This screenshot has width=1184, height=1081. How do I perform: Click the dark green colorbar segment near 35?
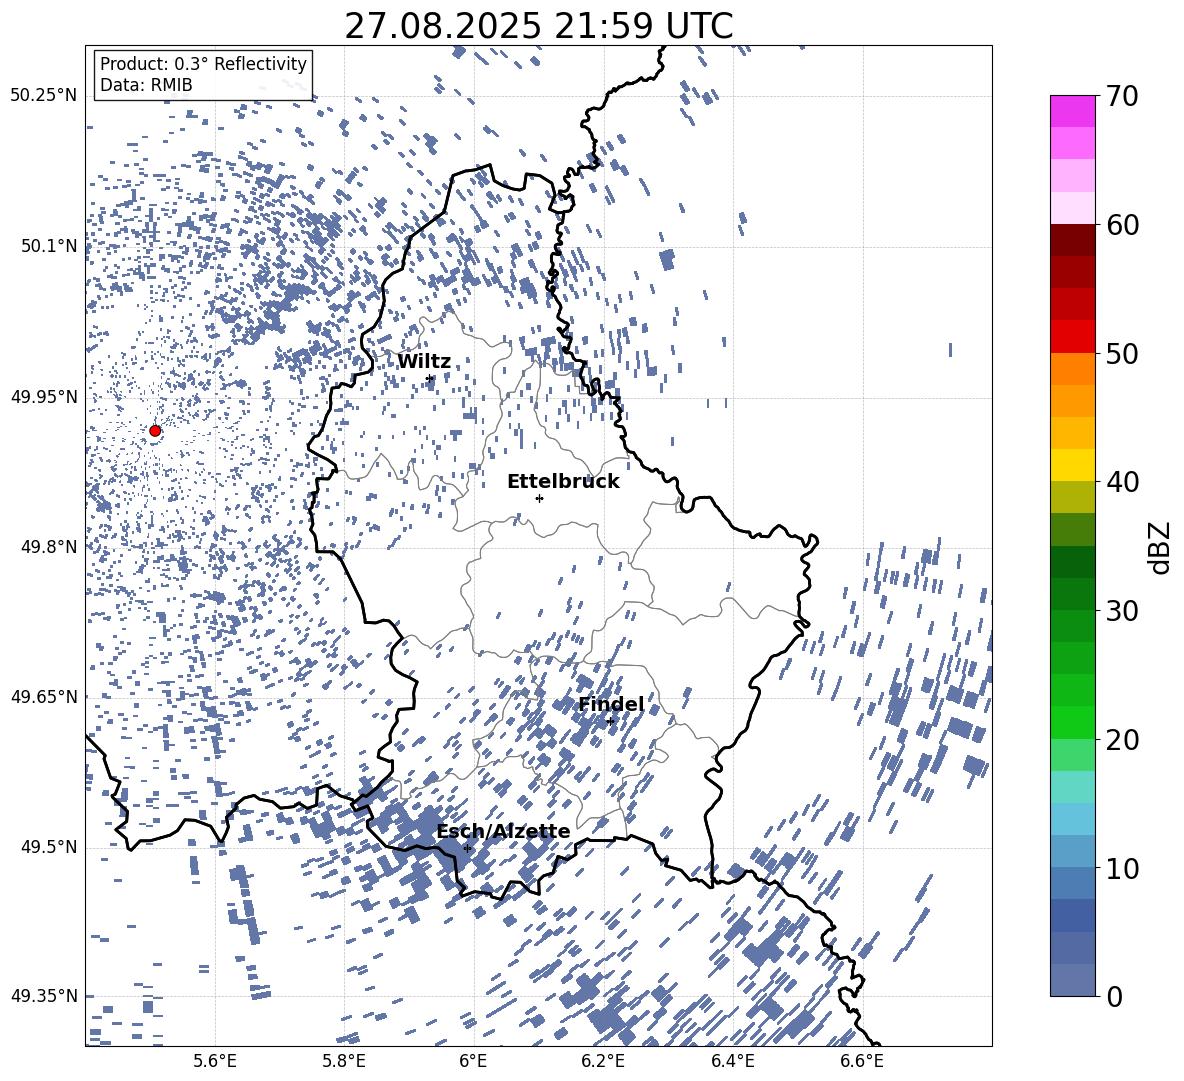pyautogui.click(x=1072, y=562)
